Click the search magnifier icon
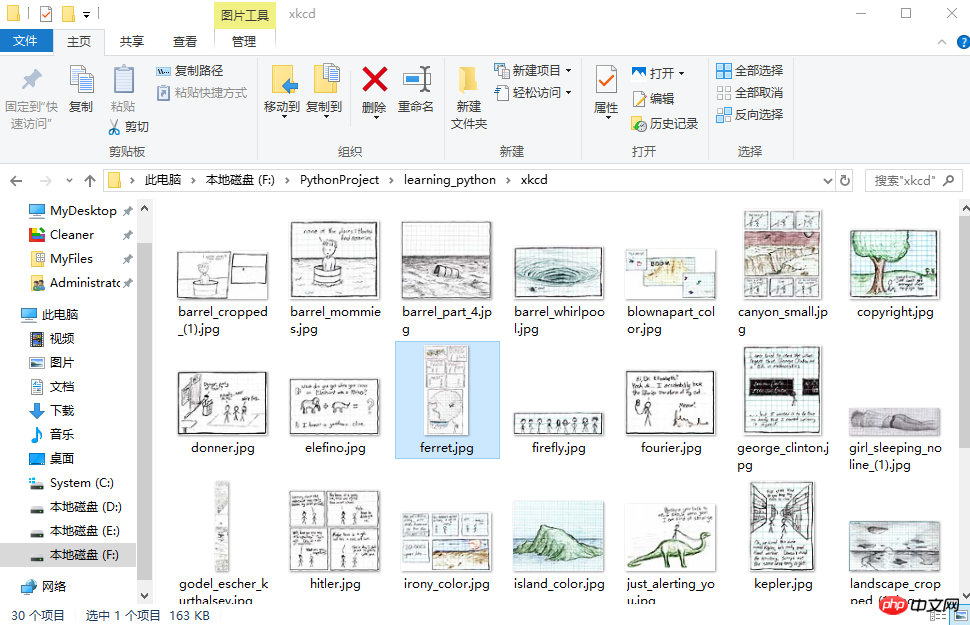The width and height of the screenshot is (970, 625). [x=948, y=180]
